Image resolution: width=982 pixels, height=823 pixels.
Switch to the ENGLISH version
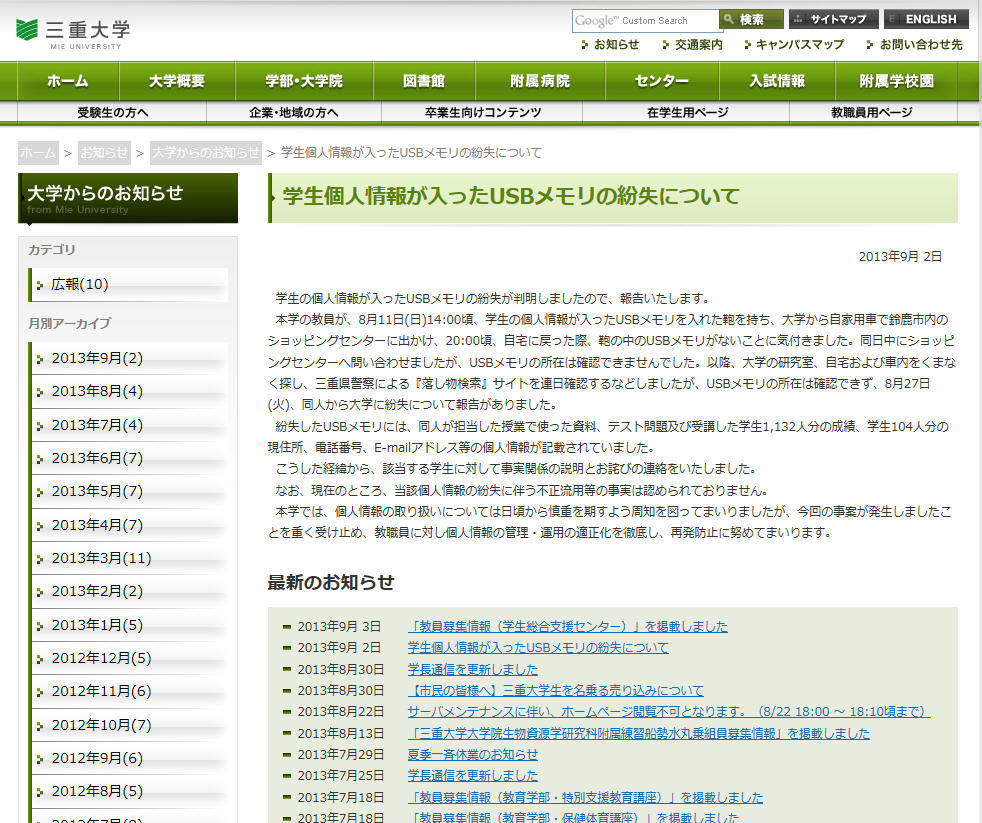[x=926, y=20]
